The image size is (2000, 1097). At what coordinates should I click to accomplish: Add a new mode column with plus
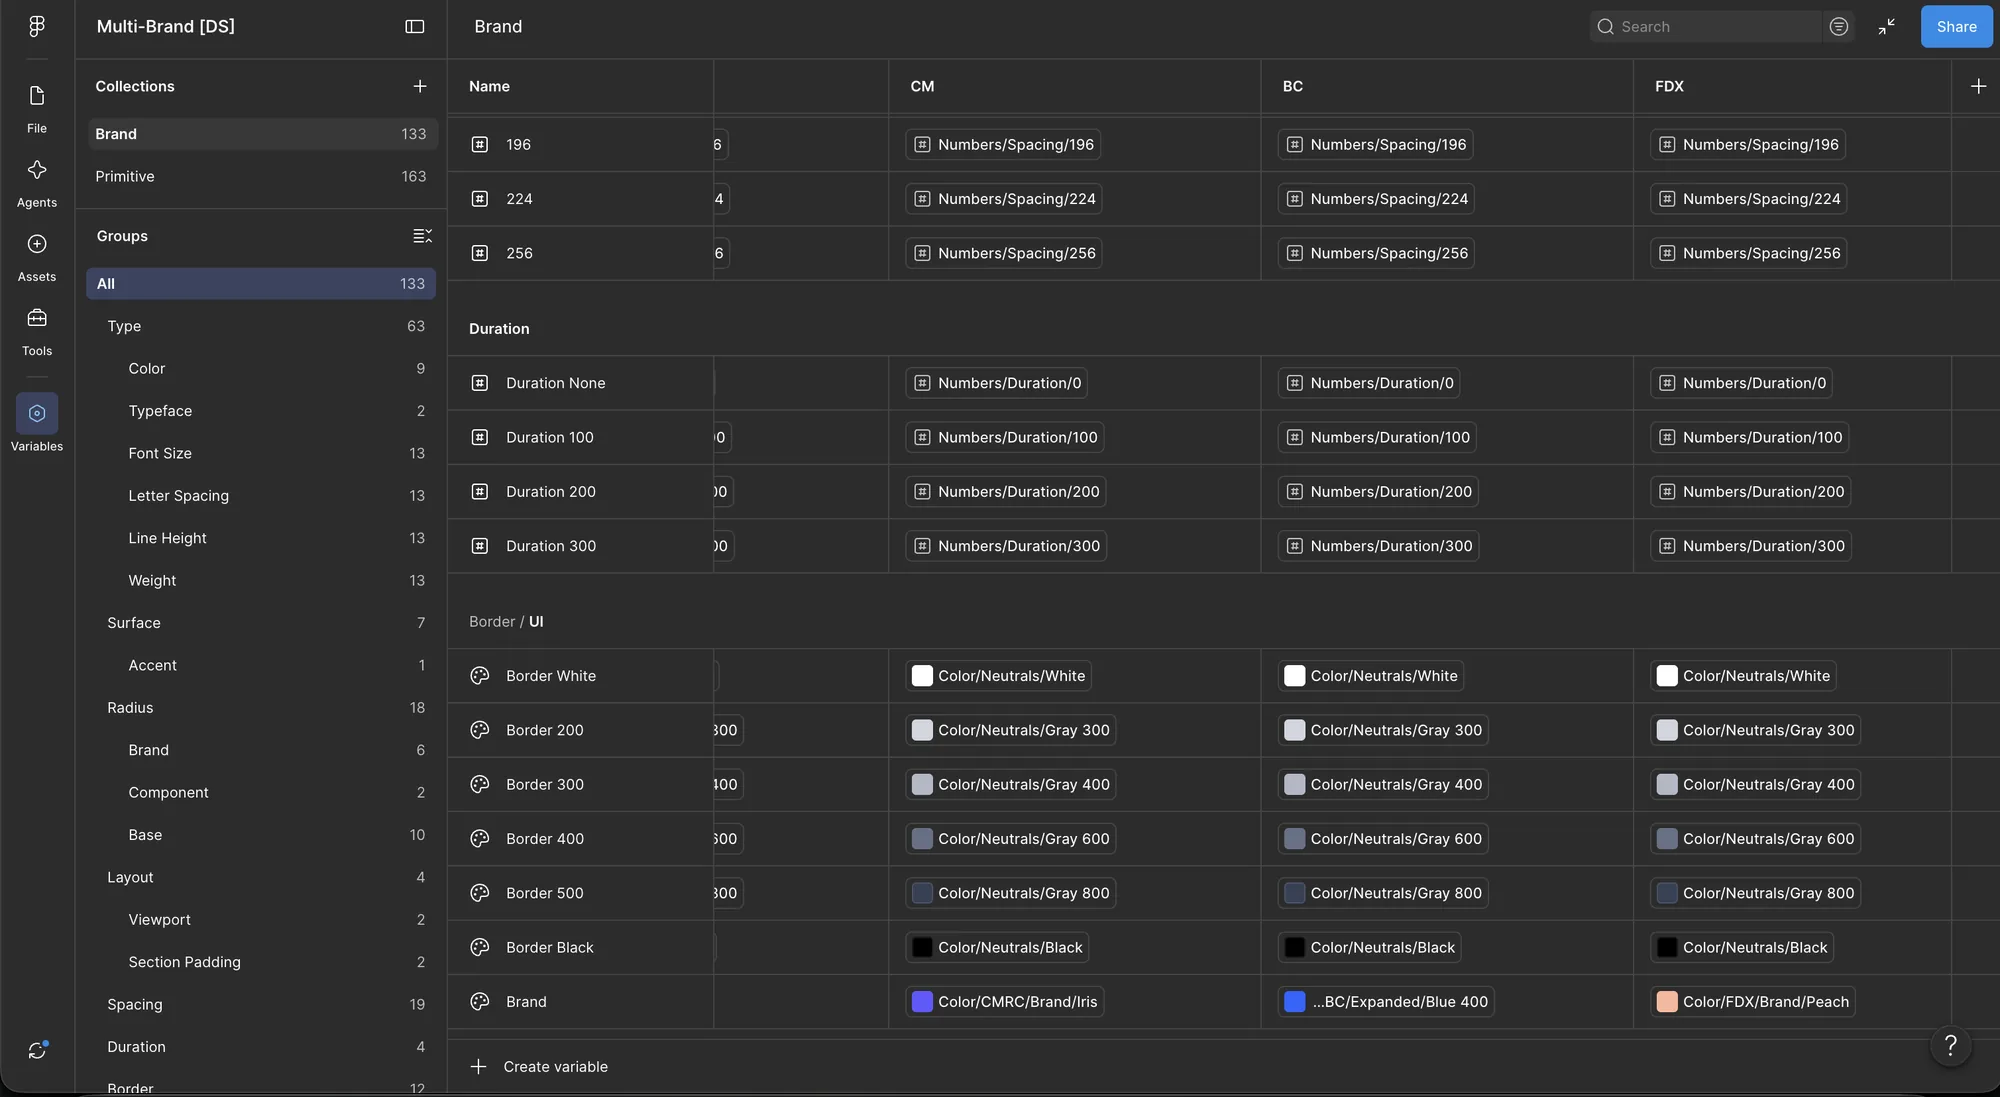click(x=1978, y=86)
